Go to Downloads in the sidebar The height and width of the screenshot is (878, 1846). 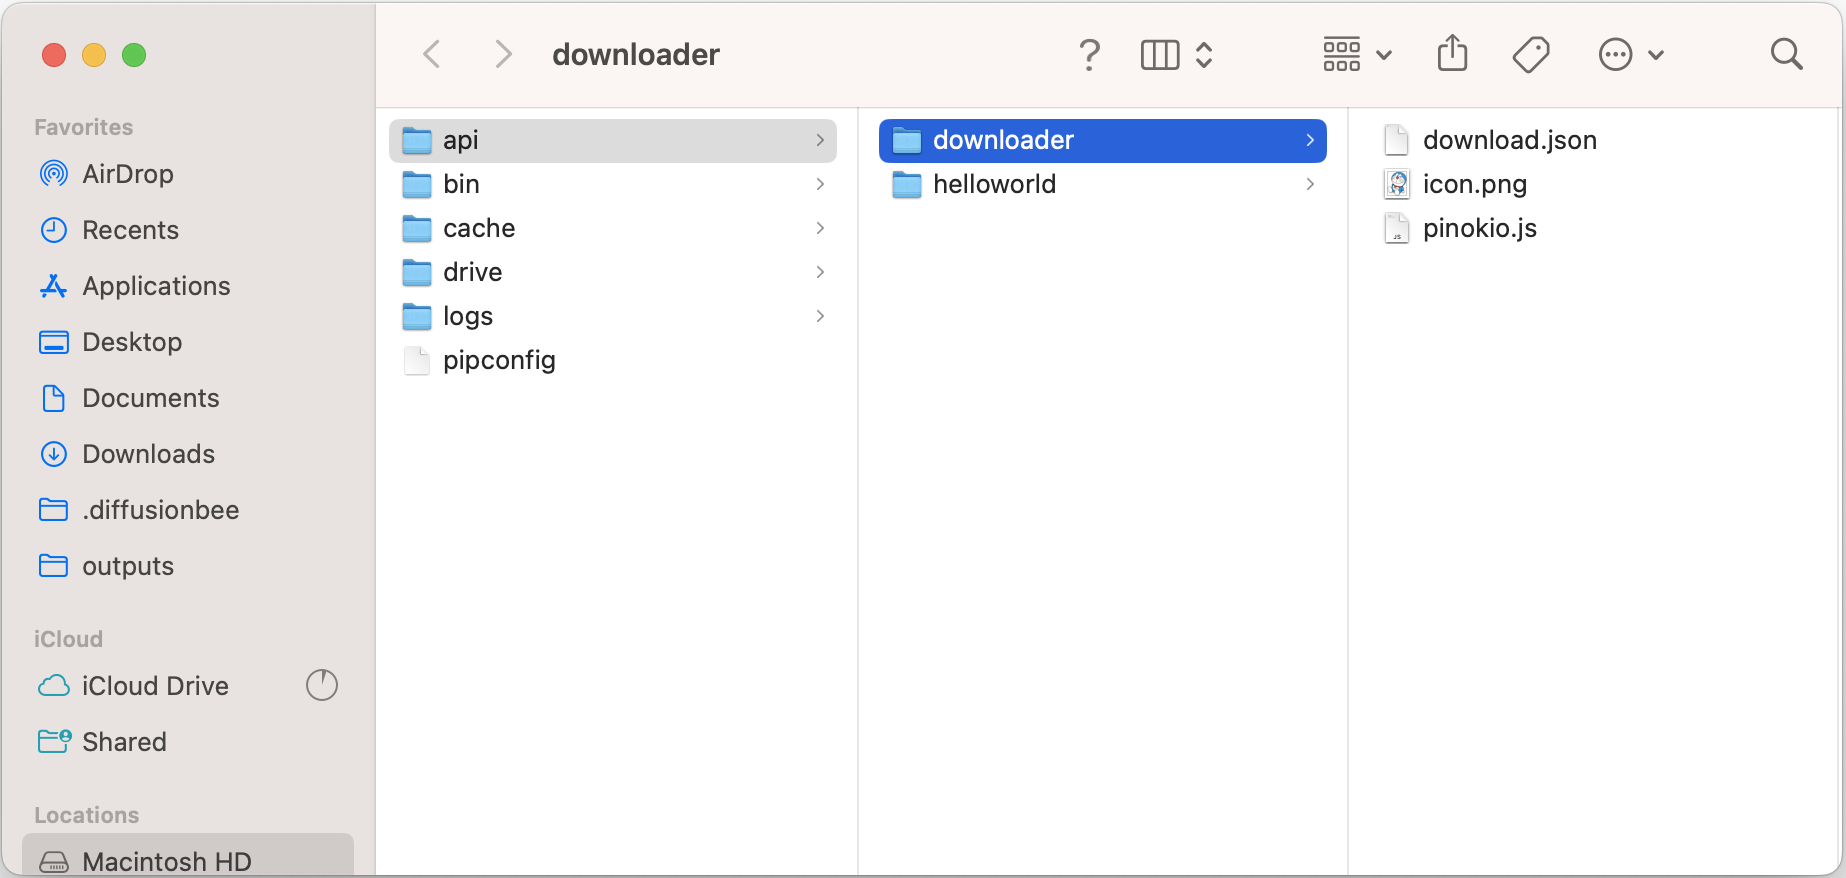(148, 454)
